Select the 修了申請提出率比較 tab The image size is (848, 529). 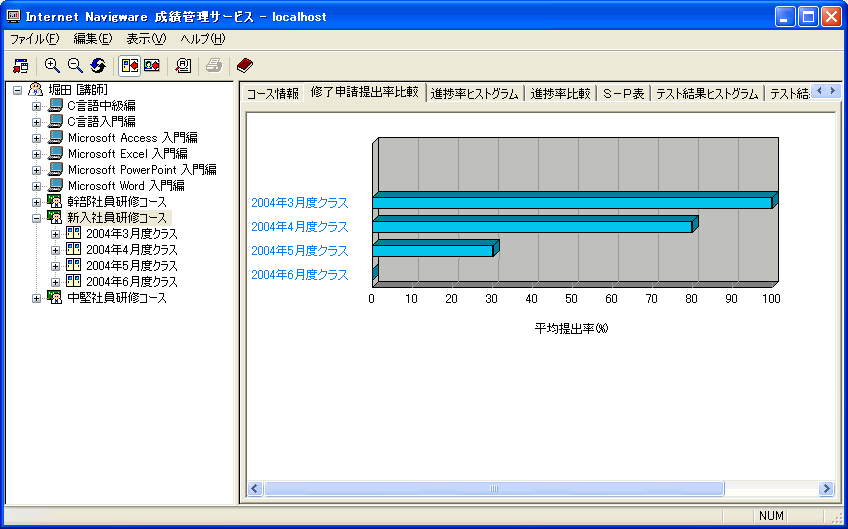(365, 92)
